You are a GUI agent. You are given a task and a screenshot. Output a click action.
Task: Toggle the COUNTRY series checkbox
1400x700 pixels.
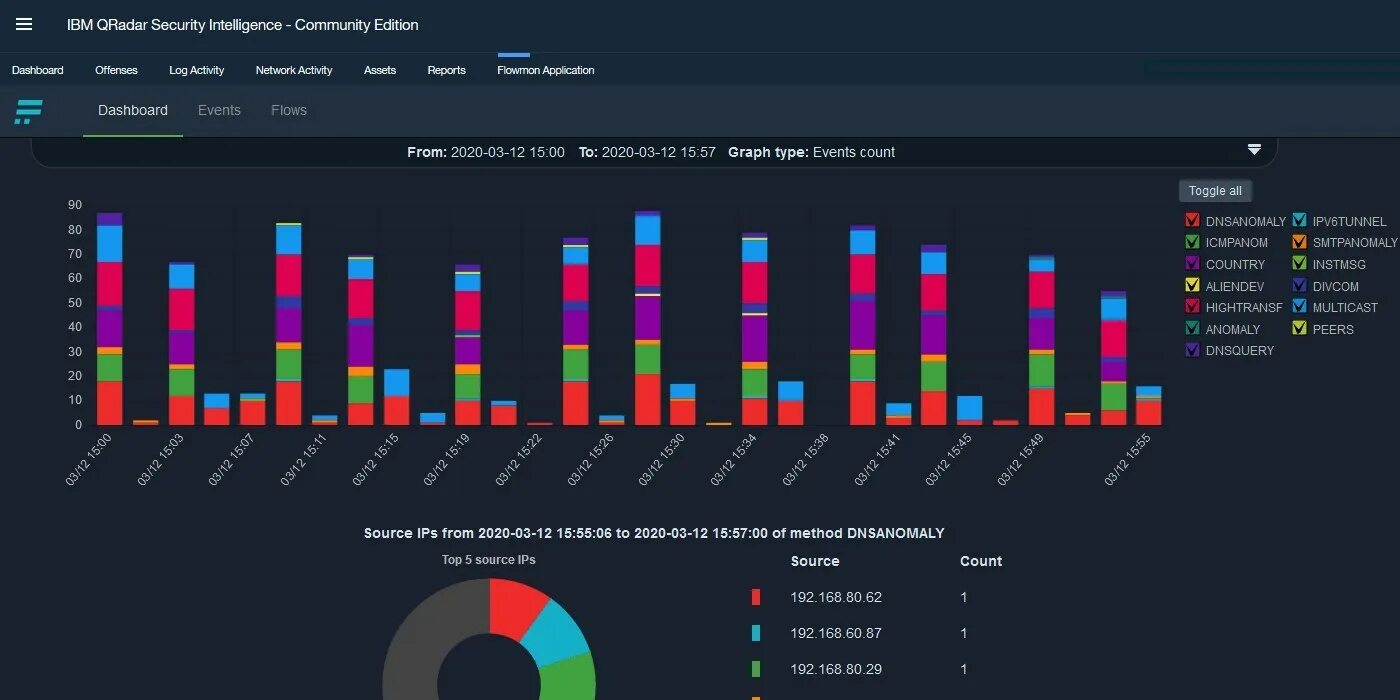coord(1192,264)
